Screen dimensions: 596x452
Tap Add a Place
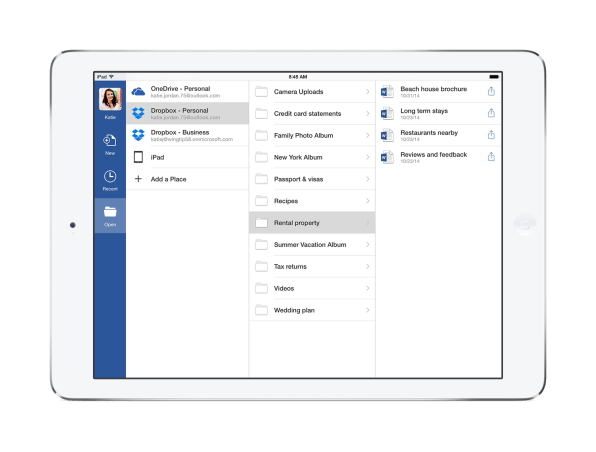pyautogui.click(x=187, y=179)
